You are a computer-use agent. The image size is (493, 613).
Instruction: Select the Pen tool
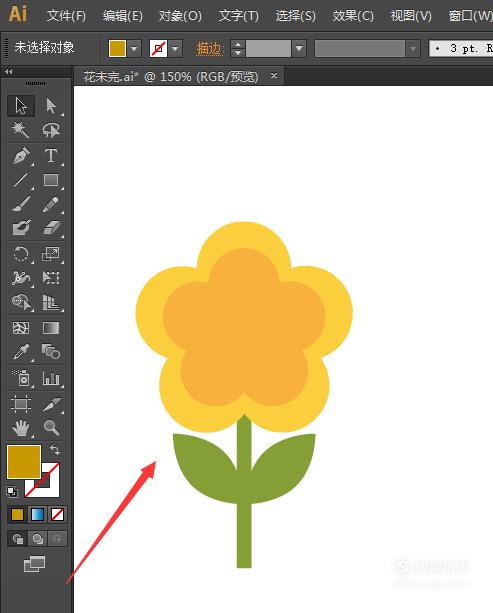pos(21,156)
